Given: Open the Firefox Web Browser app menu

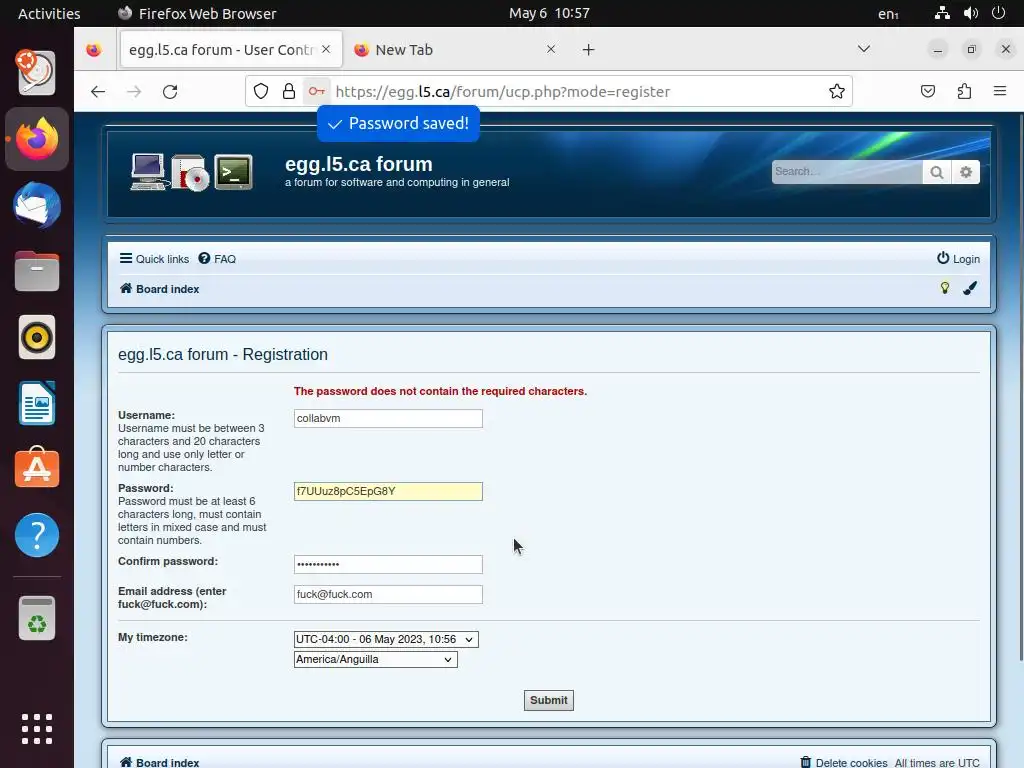Looking at the screenshot, I should click(x=197, y=13).
